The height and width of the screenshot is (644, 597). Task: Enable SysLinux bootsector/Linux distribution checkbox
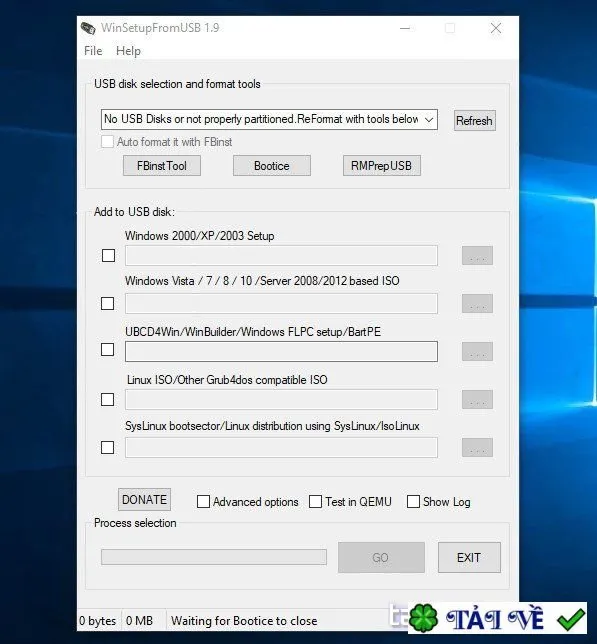point(108,447)
